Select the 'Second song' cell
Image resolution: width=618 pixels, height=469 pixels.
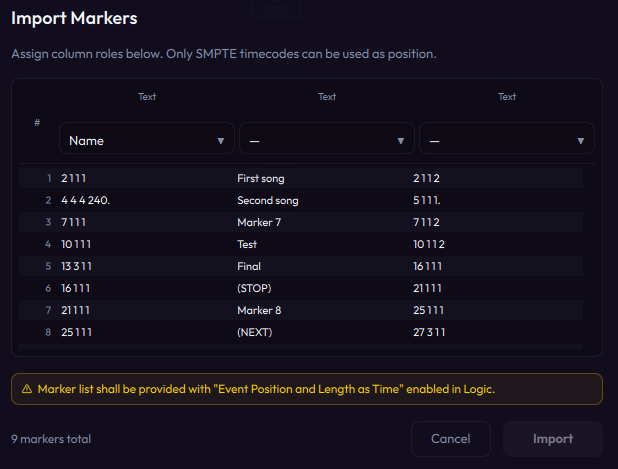268,201
